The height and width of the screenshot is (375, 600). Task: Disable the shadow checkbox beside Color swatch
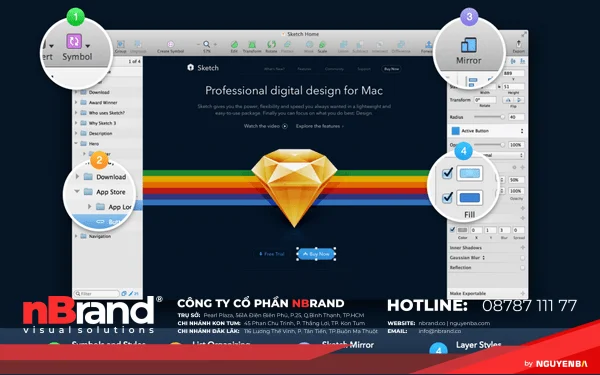tap(452, 230)
